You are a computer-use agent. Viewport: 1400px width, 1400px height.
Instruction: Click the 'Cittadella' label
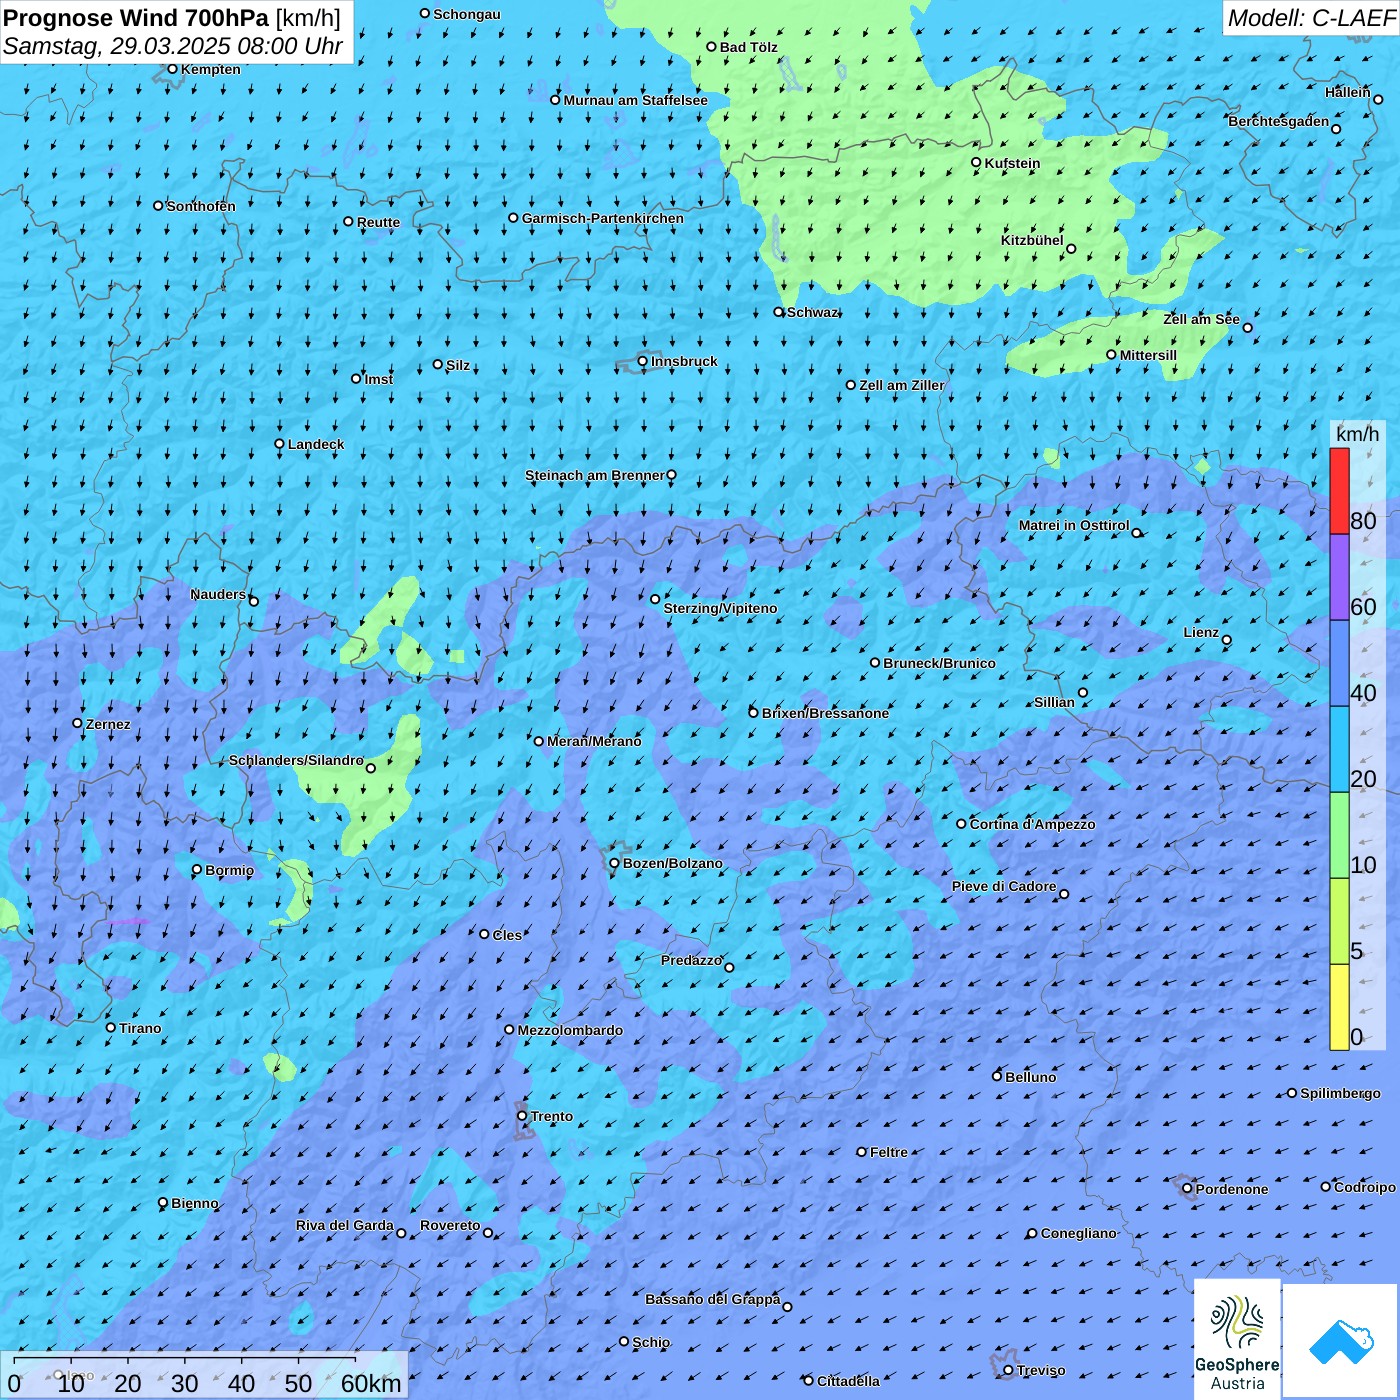848,1381
